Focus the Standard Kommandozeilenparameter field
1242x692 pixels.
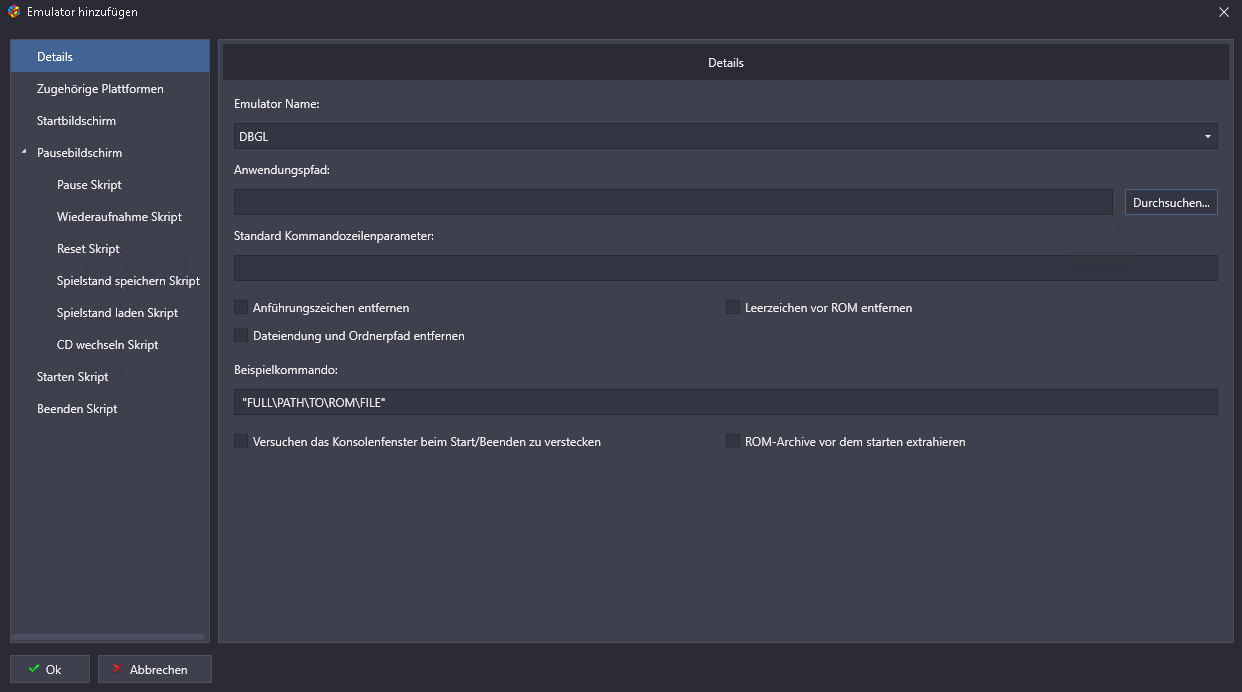pos(725,268)
